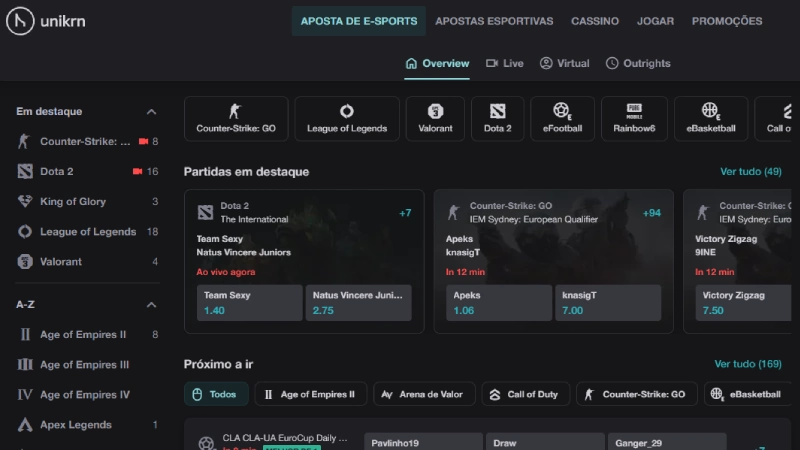The width and height of the screenshot is (800, 450).
Task: Click the Counter-Strike live camera icon
Action: 143,141
